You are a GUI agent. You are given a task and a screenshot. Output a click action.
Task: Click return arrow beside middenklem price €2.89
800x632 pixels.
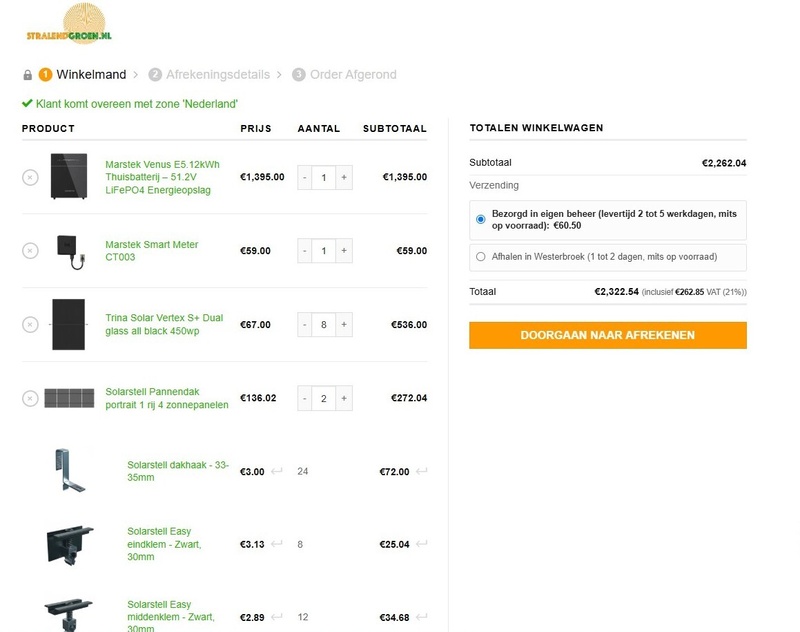[x=277, y=617]
